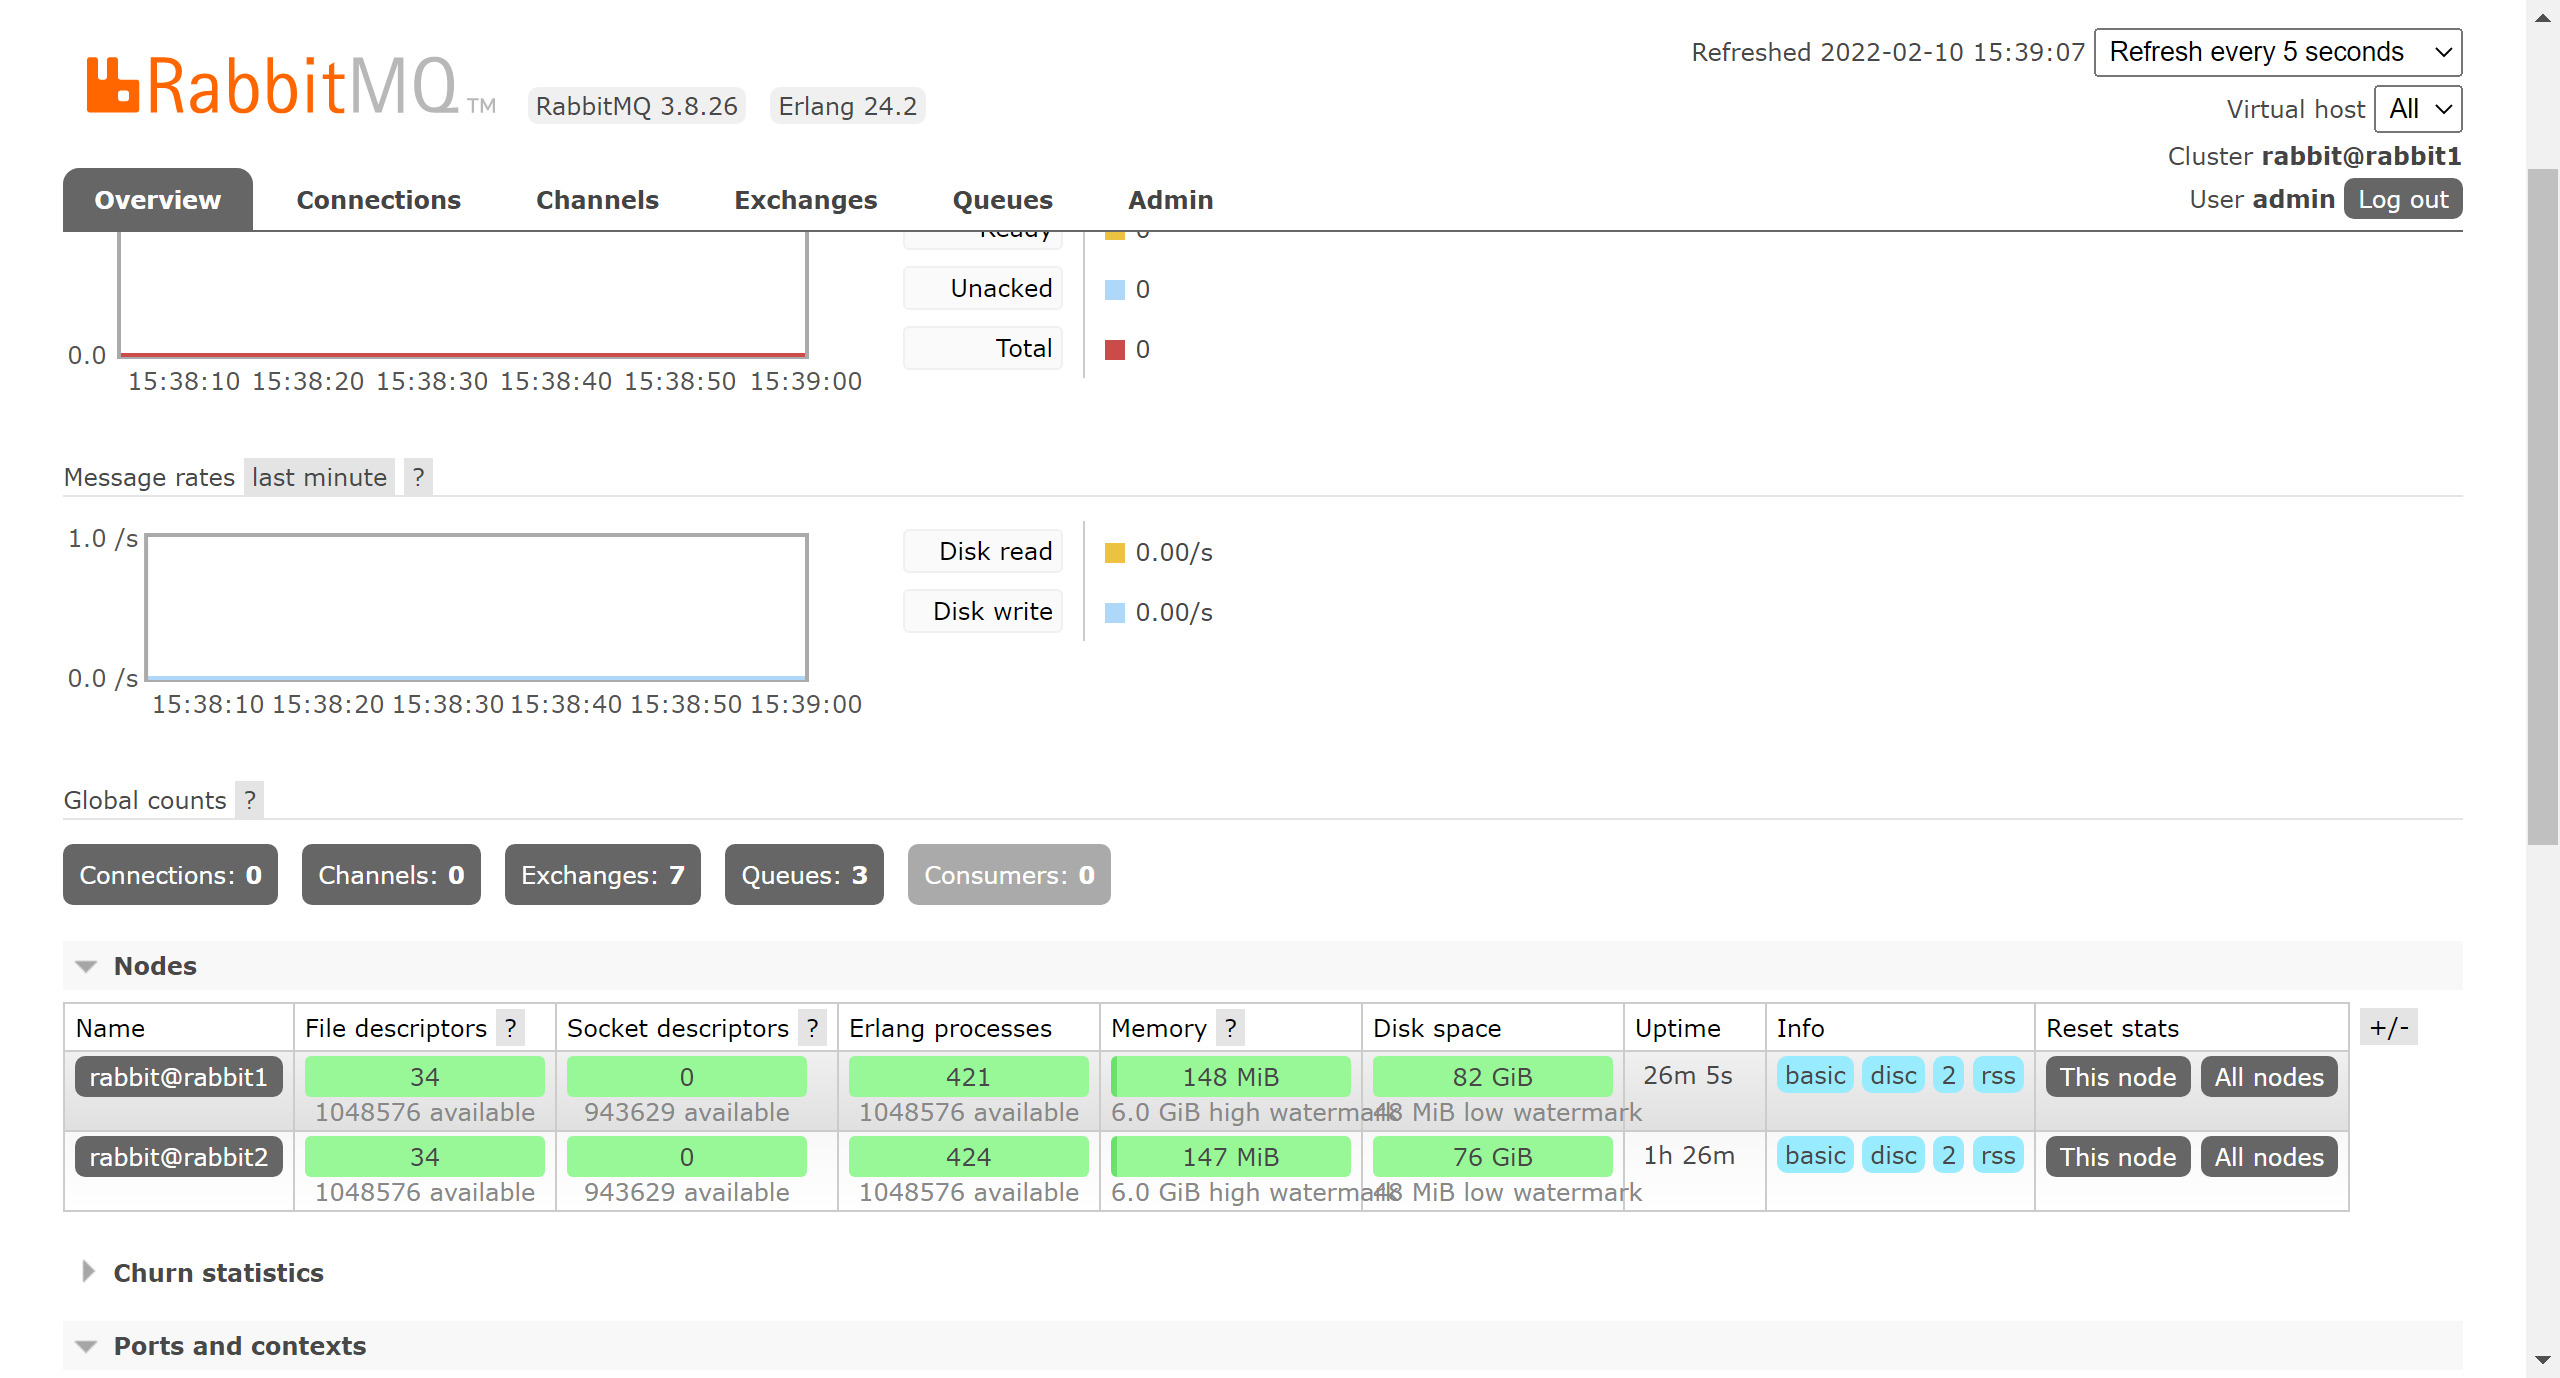This screenshot has height=1378, width=2560.
Task: Click File descriptors help question mark
Action: tap(511, 1028)
